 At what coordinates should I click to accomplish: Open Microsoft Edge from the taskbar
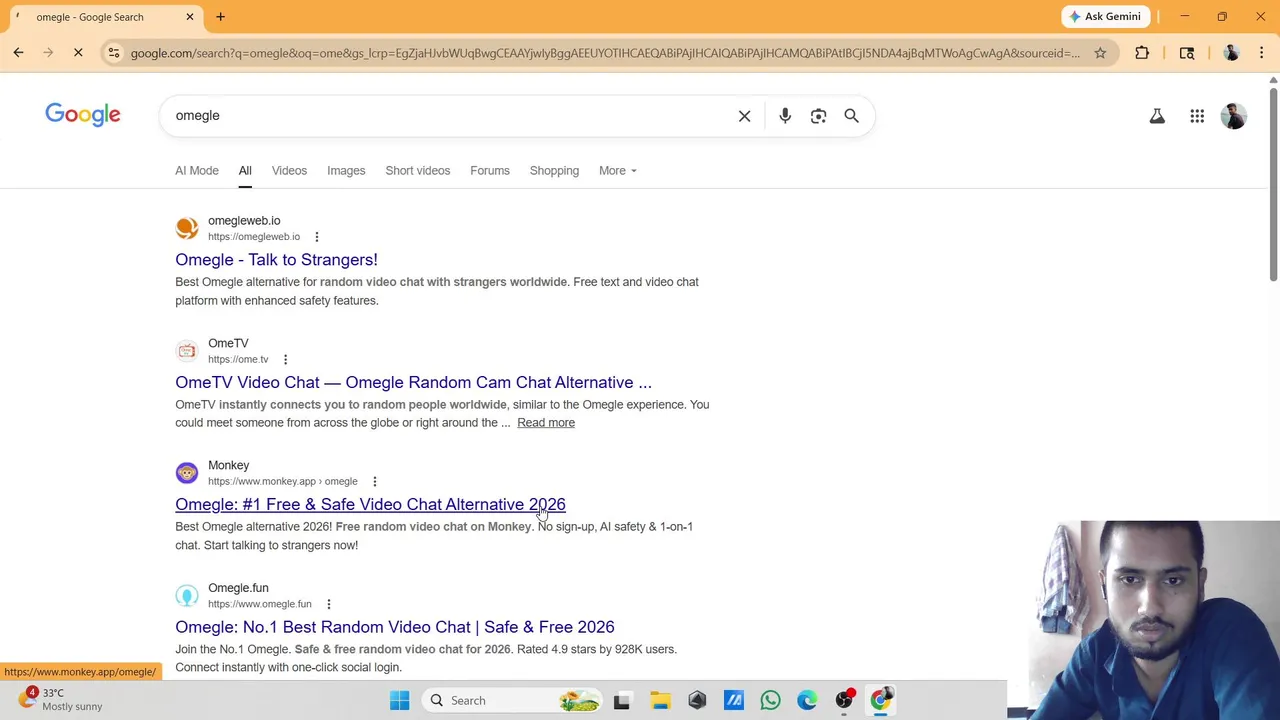click(807, 700)
